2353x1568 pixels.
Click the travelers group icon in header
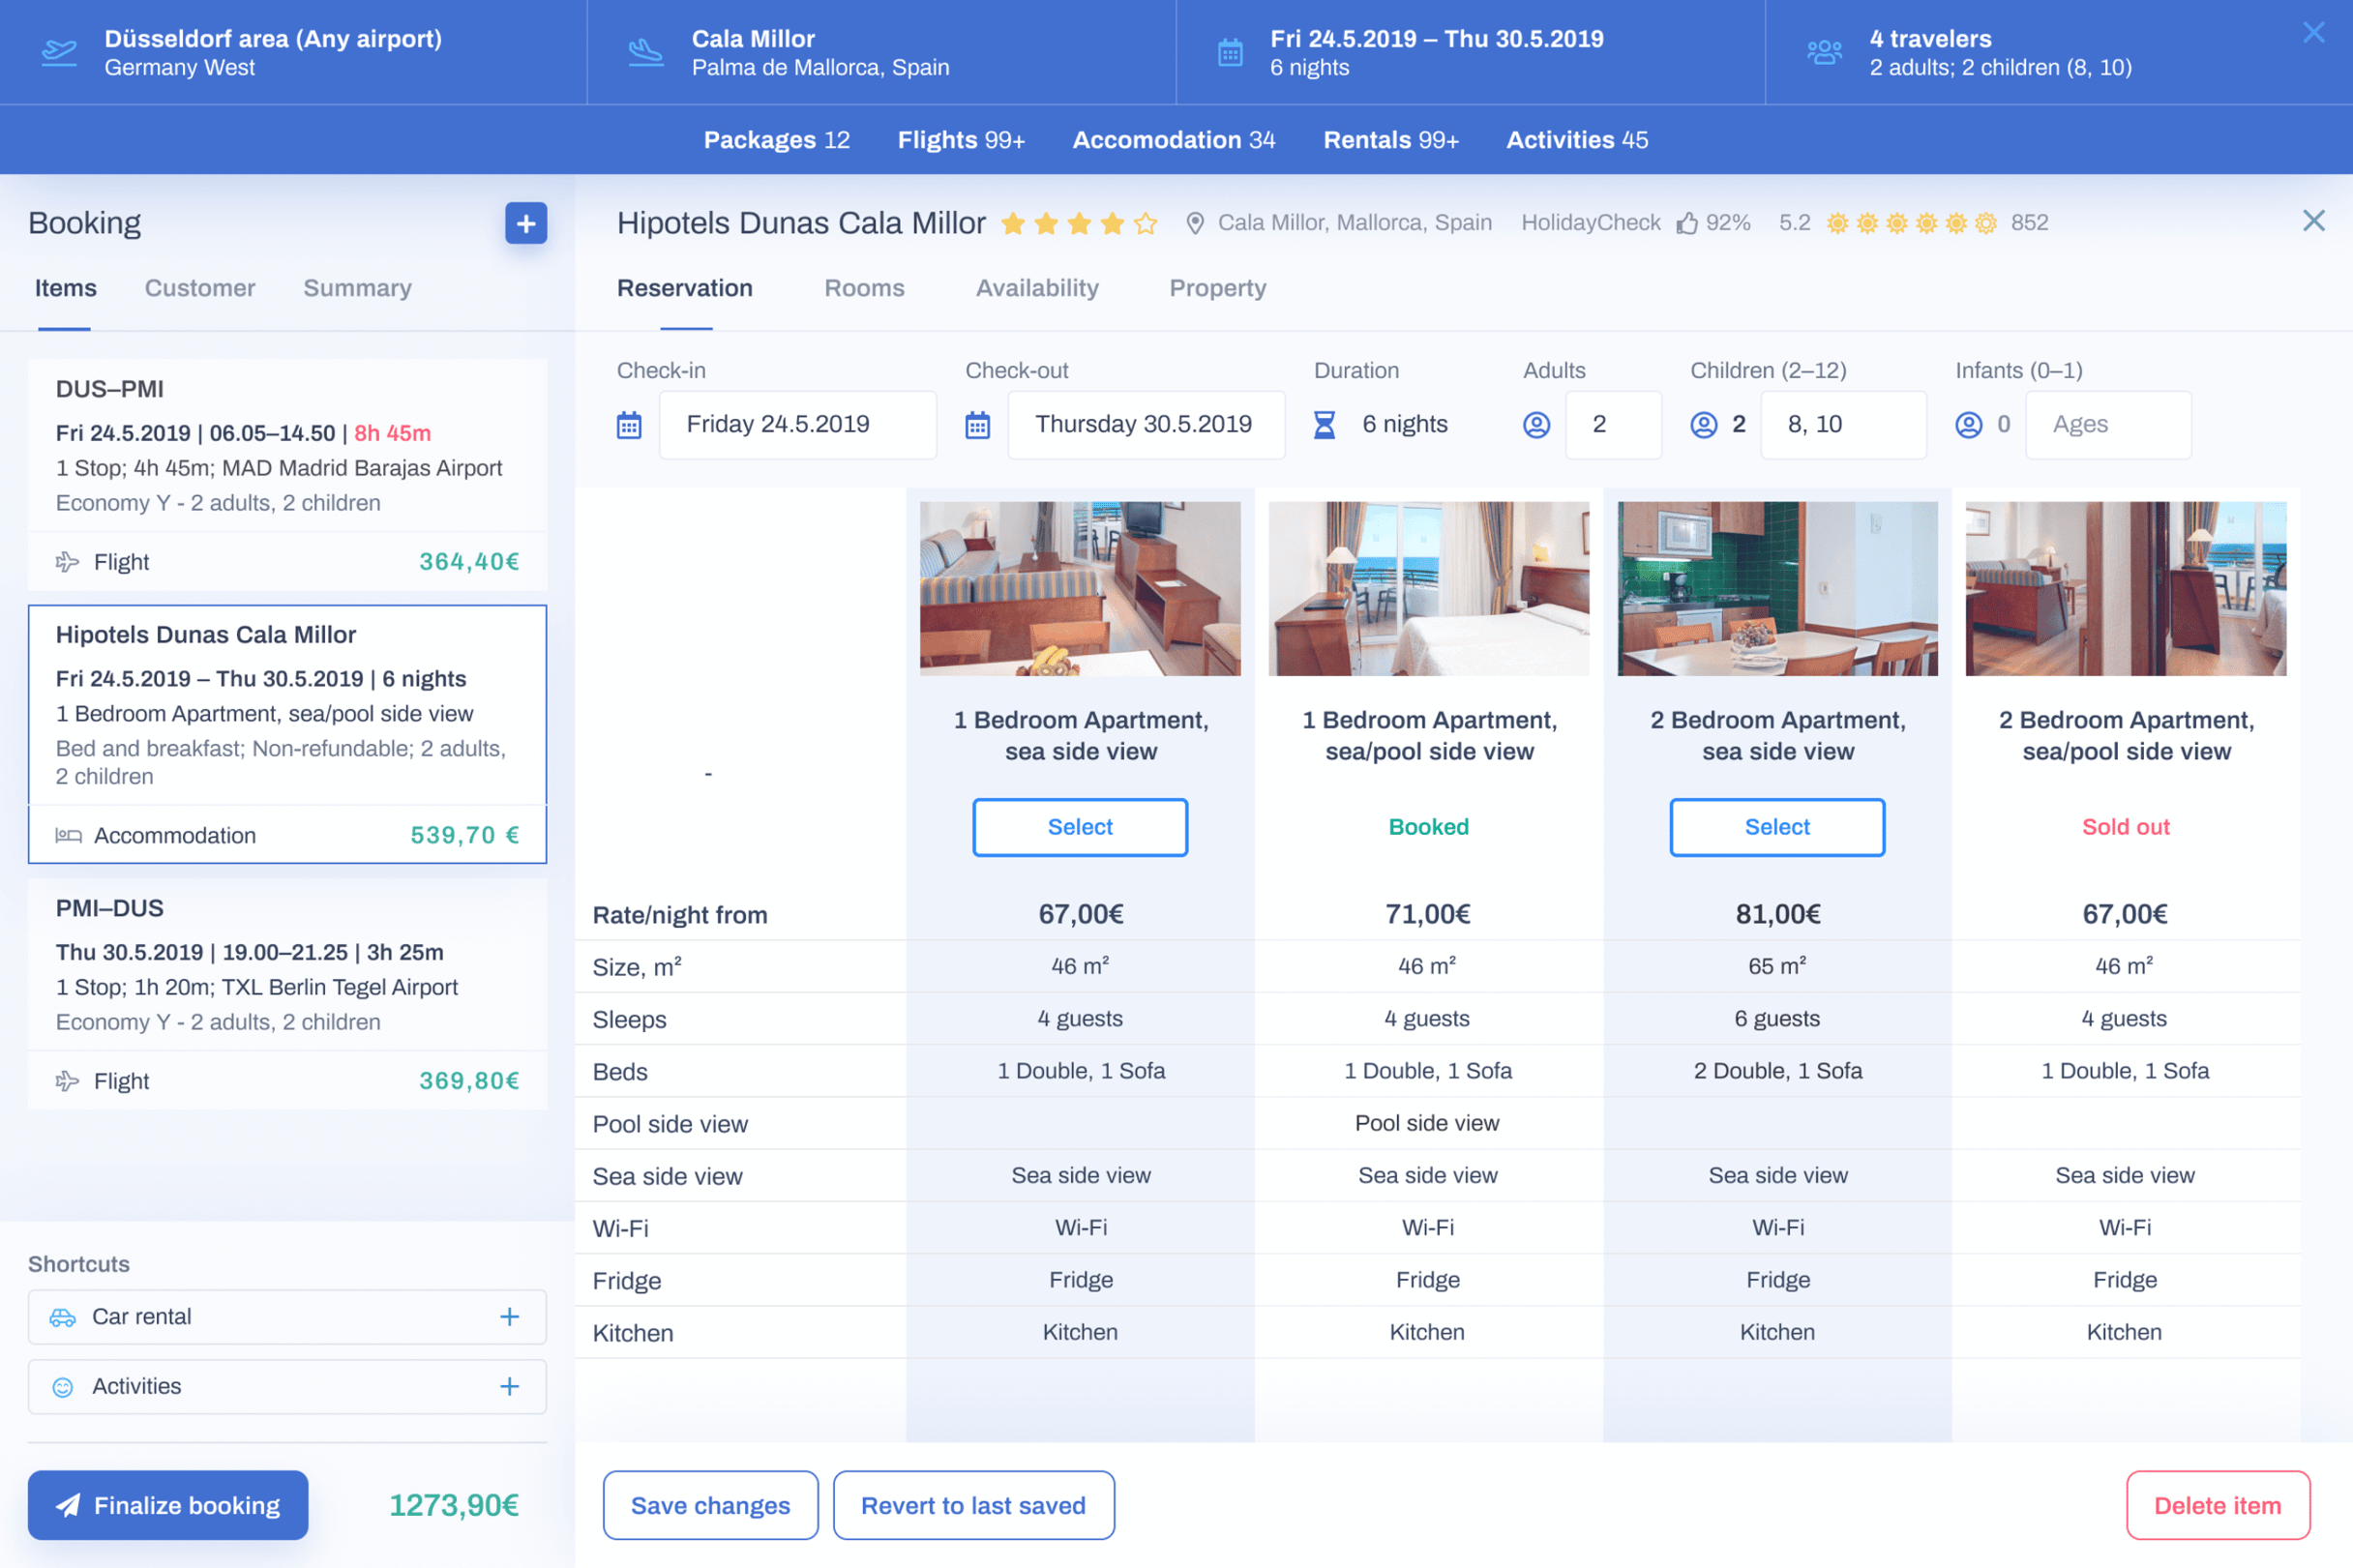coord(1824,52)
